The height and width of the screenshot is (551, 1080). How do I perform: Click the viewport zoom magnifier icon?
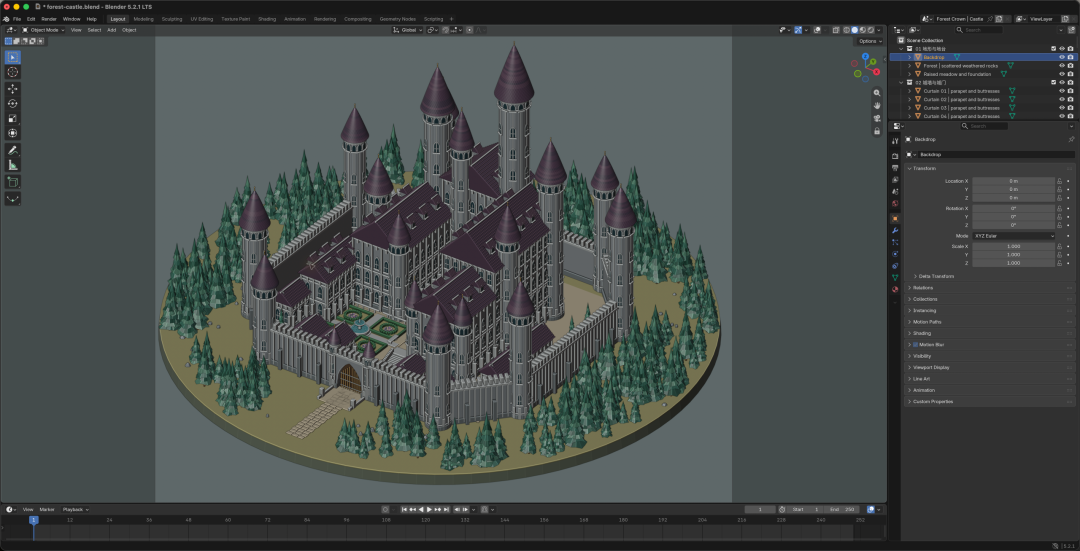pos(877,93)
